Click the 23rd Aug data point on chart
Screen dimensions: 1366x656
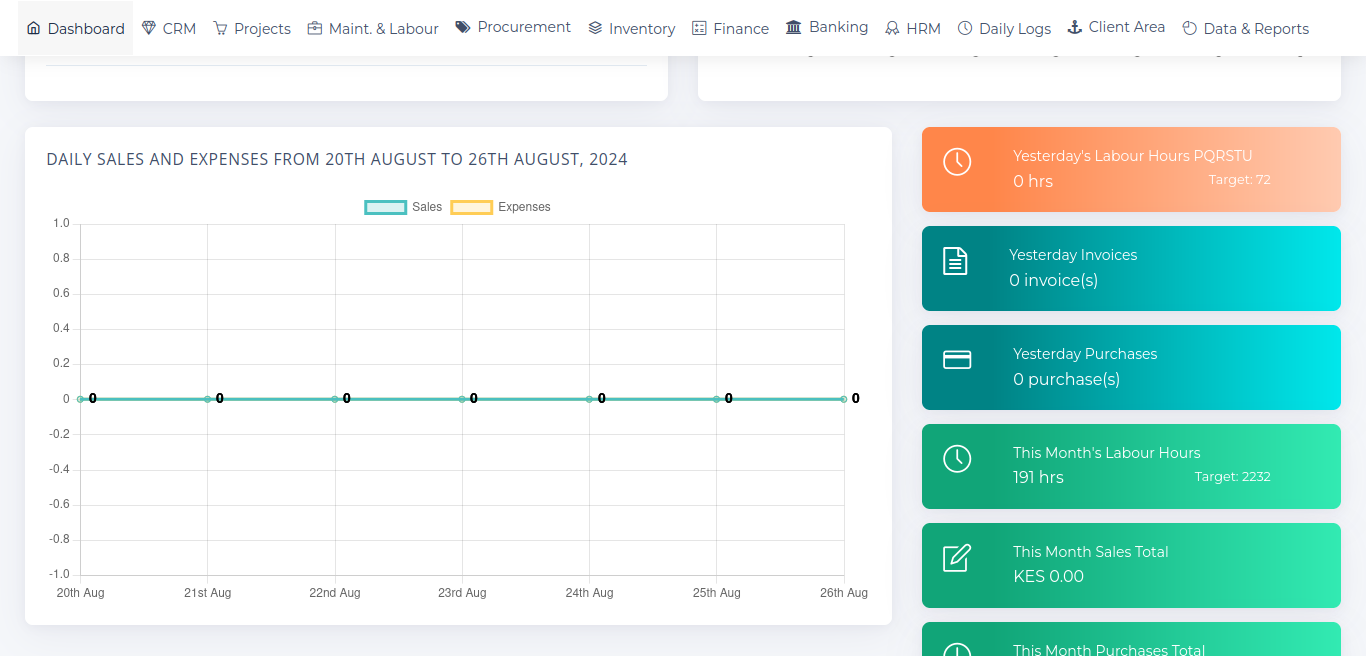[x=462, y=399]
